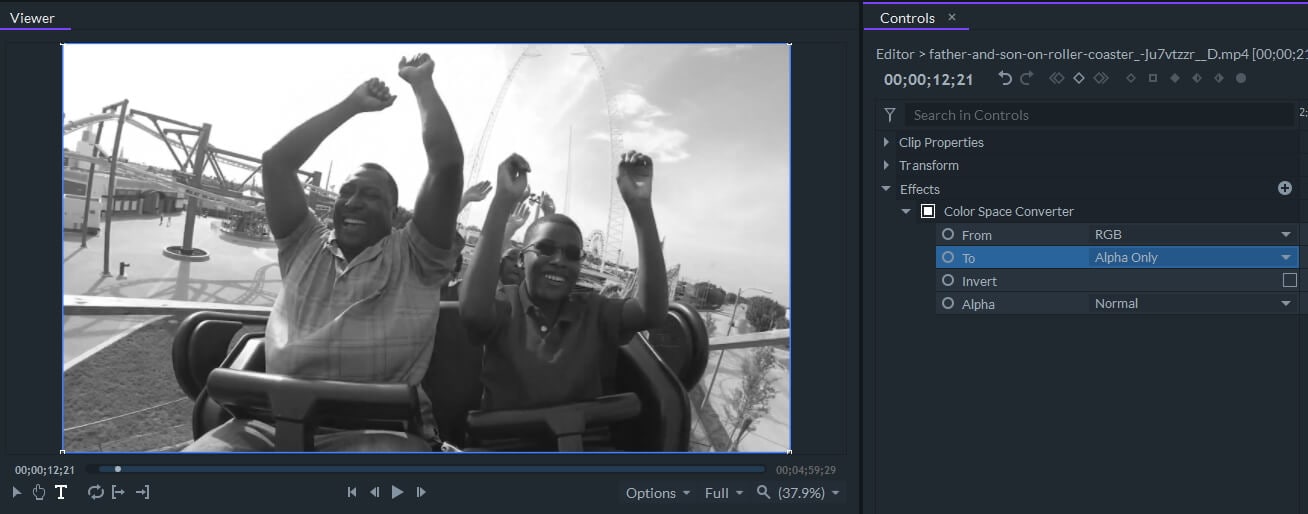Click the Set In point icon

[x=119, y=492]
